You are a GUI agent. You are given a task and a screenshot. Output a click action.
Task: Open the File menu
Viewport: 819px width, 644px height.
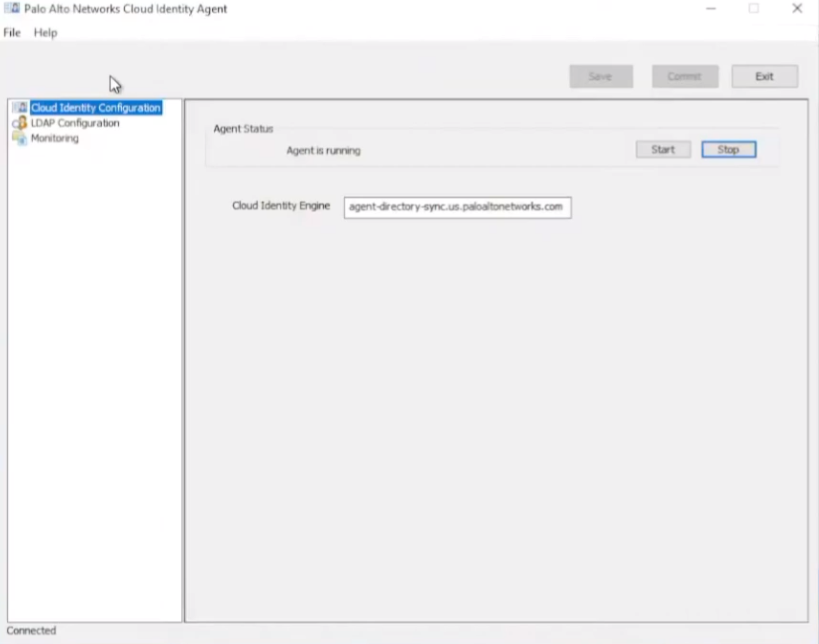point(12,32)
